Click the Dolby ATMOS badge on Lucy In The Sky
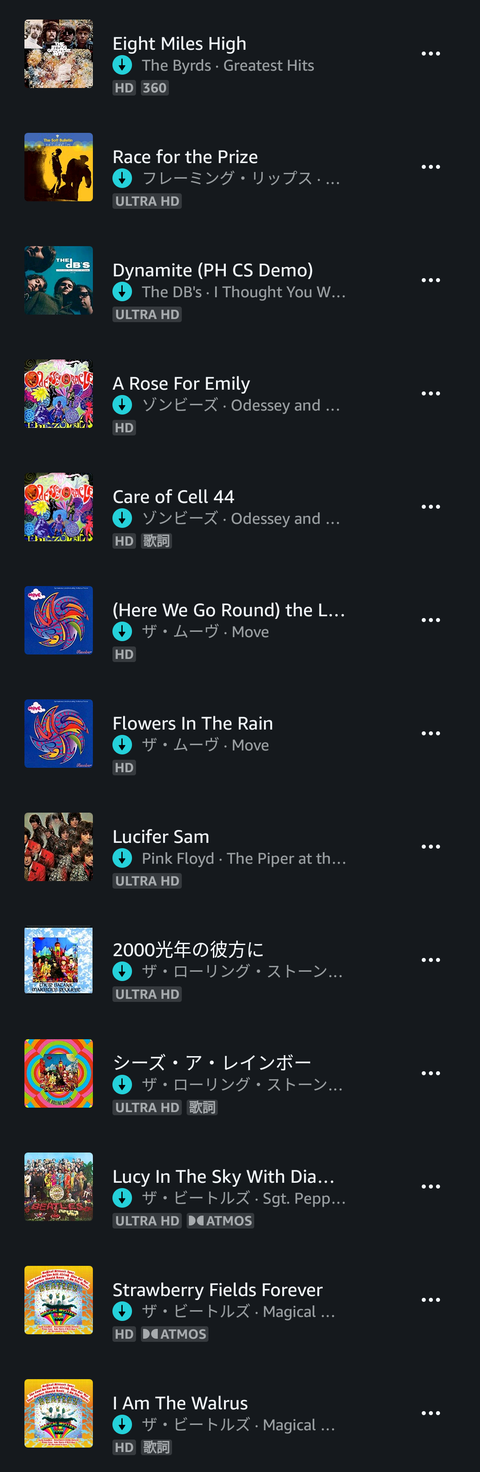This screenshot has width=480, height=1472. pos(220,1221)
